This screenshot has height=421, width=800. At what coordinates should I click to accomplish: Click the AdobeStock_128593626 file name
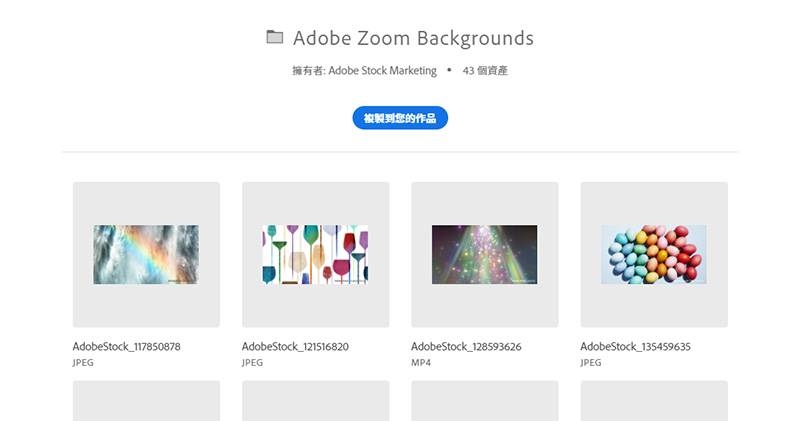point(466,346)
